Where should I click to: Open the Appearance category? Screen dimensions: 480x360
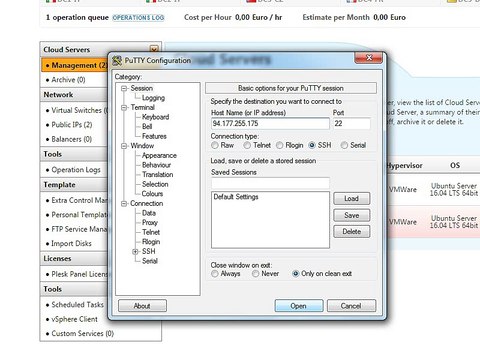pos(159,156)
